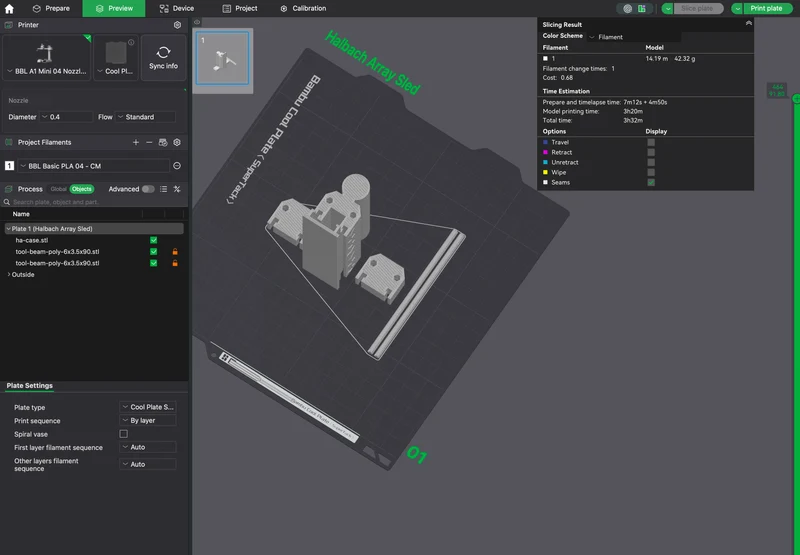
Task: Click the Sync info button
Action: coord(163,58)
